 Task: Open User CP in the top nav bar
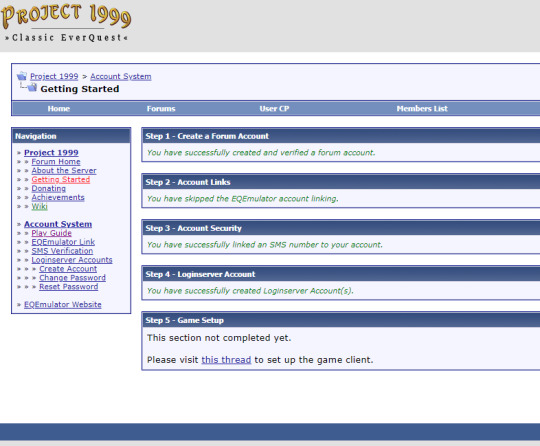click(274, 108)
